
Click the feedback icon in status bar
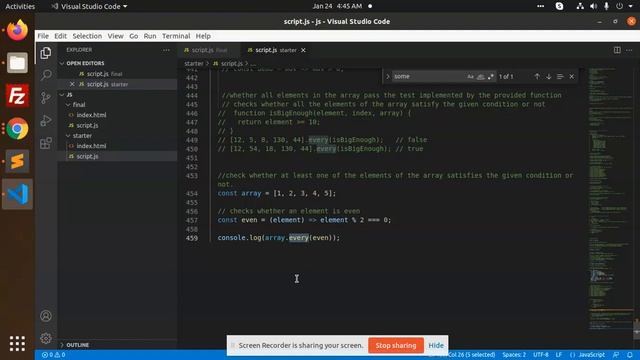tap(616, 355)
